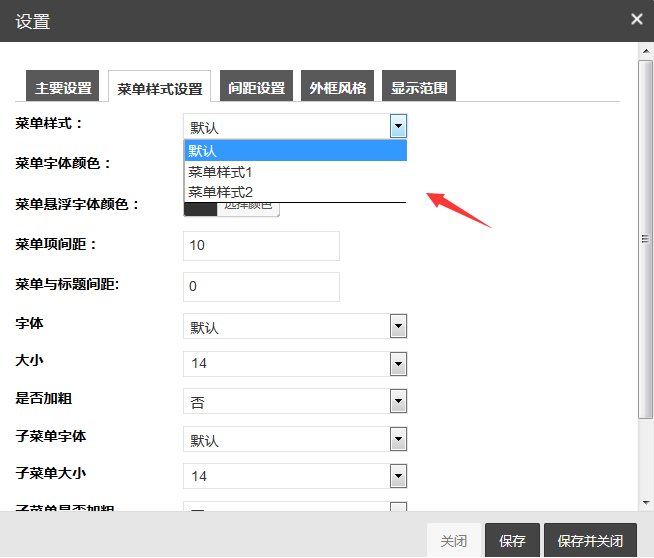Expand the 子菜单字体 dropdown arrow

coord(398,439)
